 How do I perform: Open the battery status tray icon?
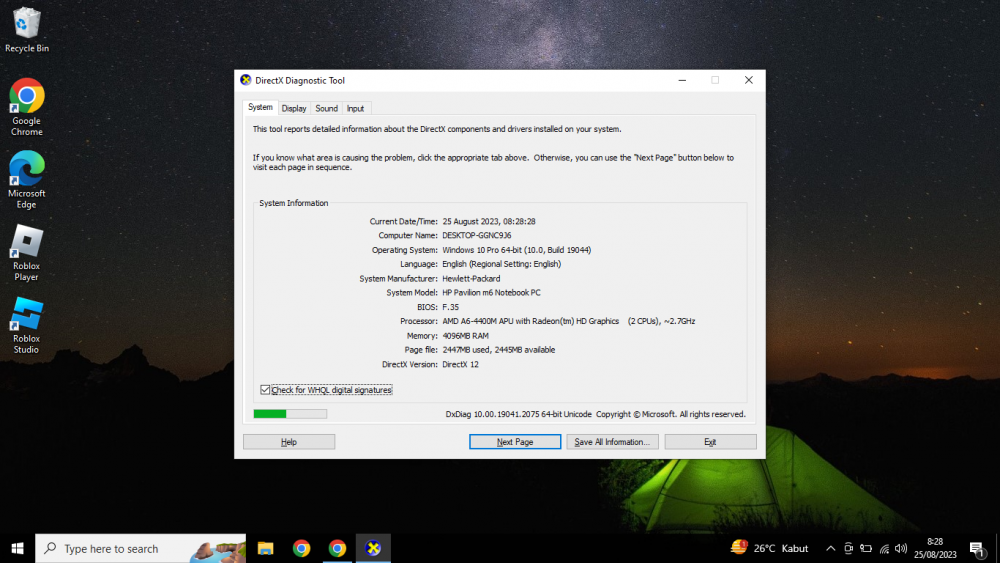866,548
